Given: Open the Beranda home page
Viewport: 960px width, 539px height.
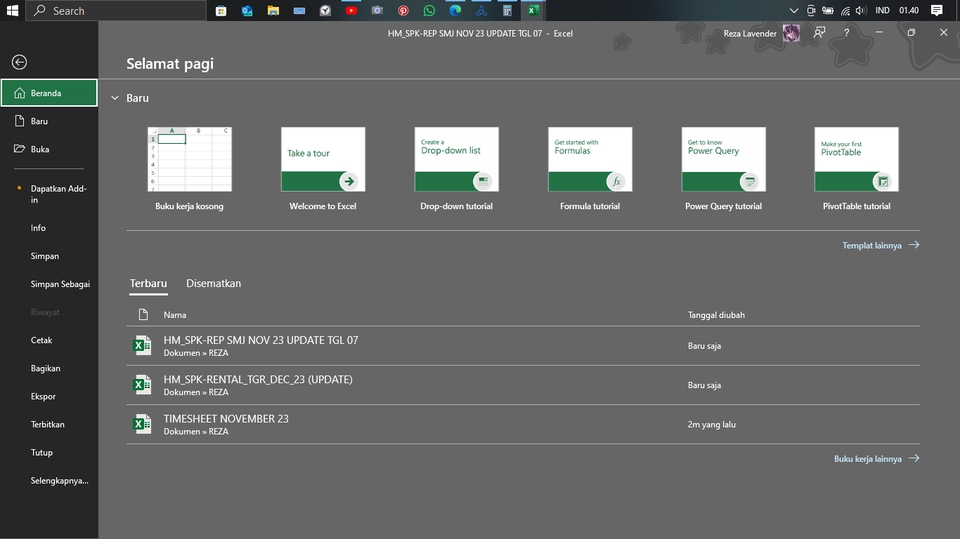Looking at the screenshot, I should [49, 93].
